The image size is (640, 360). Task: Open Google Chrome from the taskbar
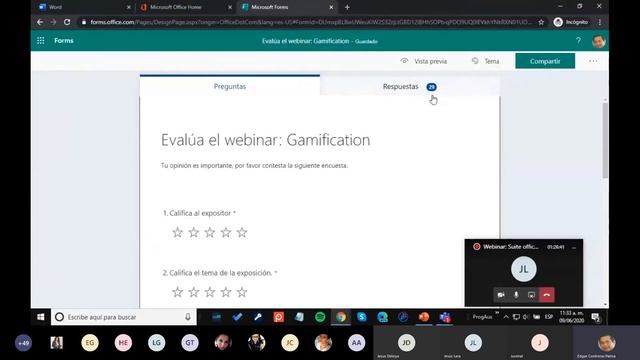coord(341,317)
